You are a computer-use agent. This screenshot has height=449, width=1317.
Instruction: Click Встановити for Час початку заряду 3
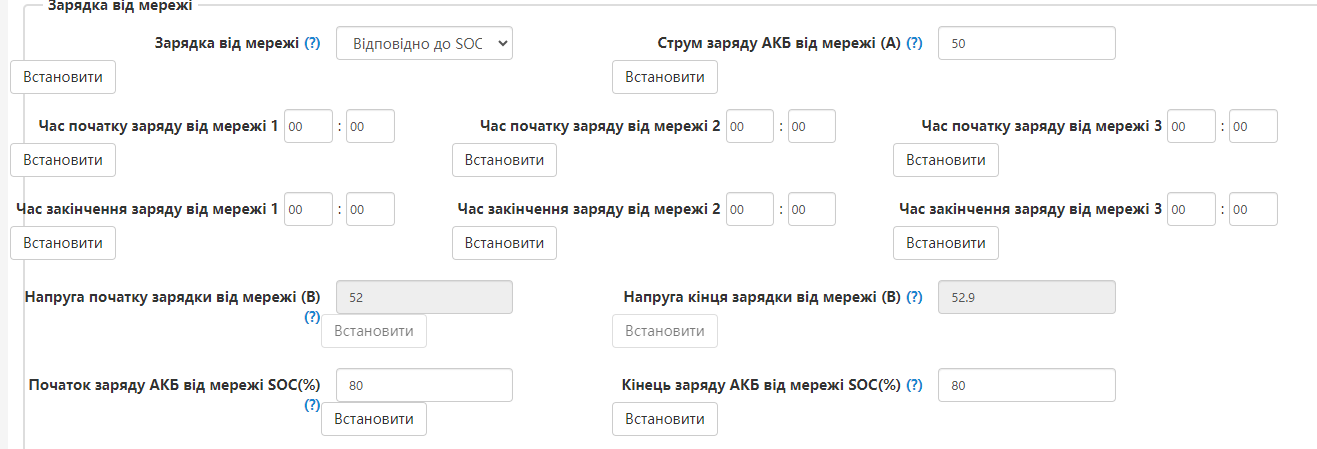coord(946,160)
